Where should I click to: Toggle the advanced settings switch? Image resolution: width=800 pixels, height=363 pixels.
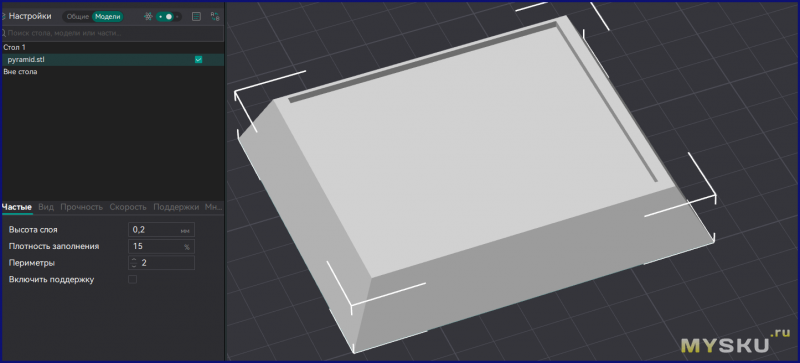(x=168, y=16)
